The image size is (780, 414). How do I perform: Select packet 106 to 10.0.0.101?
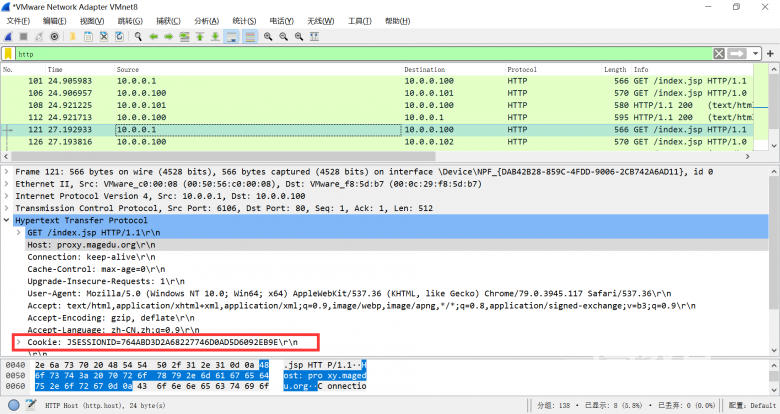point(377,93)
